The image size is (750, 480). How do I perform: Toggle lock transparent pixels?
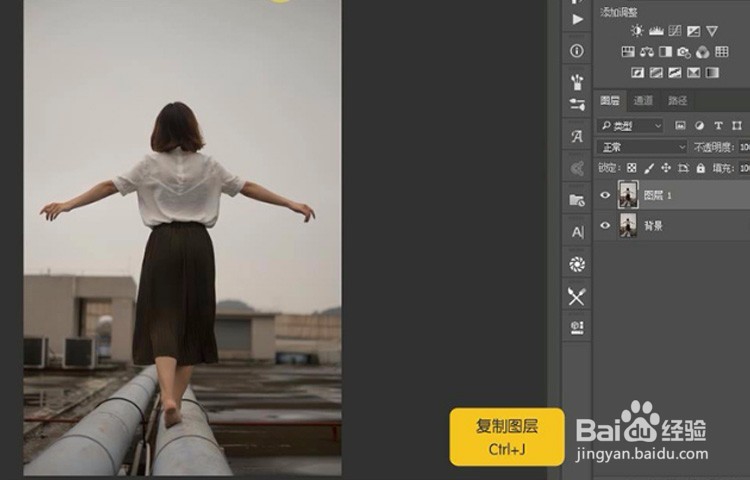(632, 168)
